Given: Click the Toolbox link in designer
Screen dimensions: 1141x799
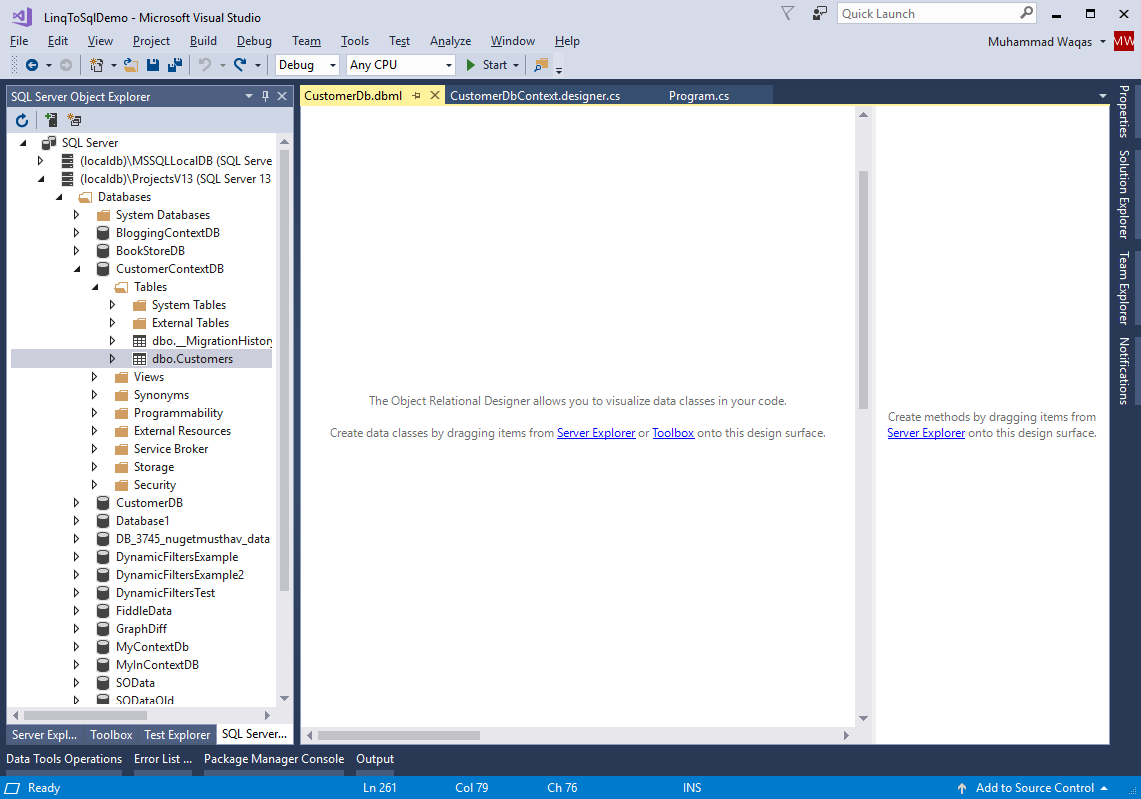Looking at the screenshot, I should [x=673, y=433].
